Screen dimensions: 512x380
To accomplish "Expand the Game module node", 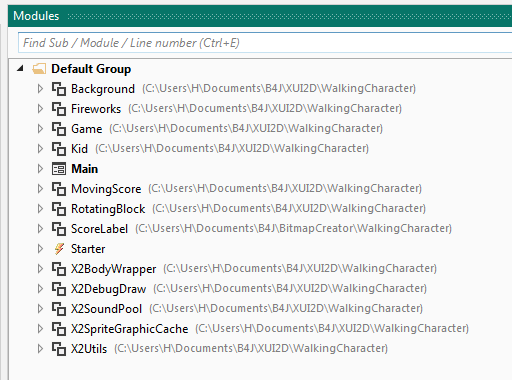I will point(40,129).
